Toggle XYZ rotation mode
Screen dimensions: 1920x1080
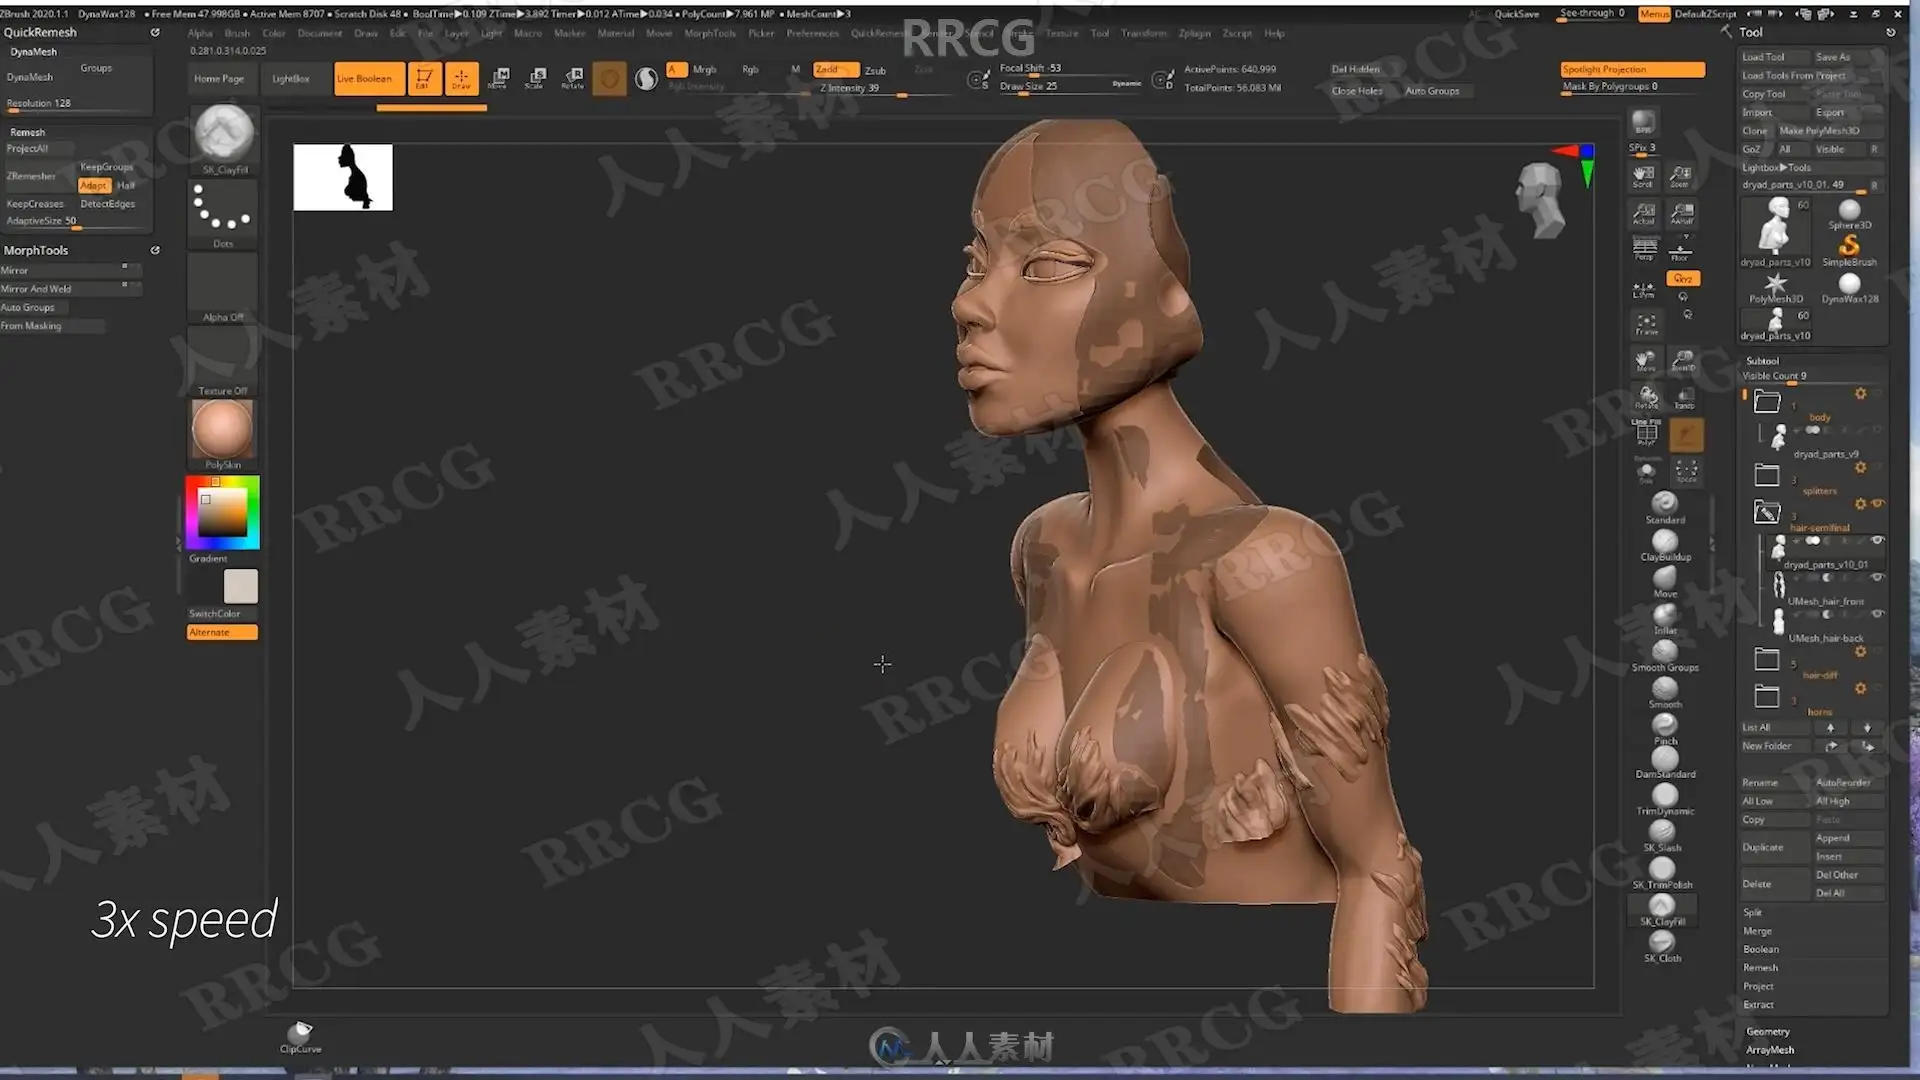pos(1683,278)
